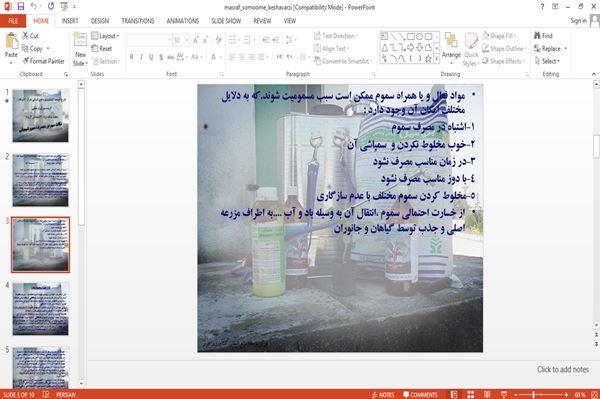Open the font name combo box
The image size is (600, 399).
pos(149,40)
